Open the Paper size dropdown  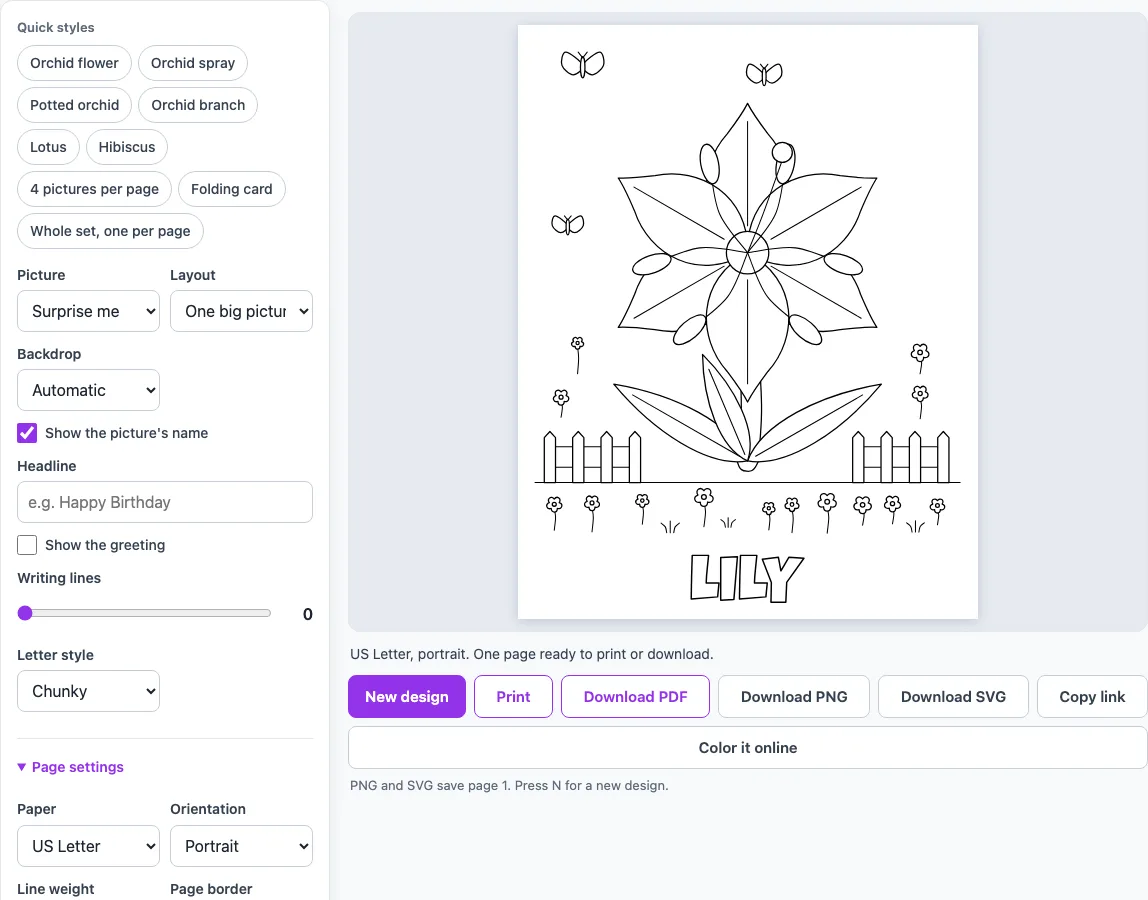coord(89,847)
